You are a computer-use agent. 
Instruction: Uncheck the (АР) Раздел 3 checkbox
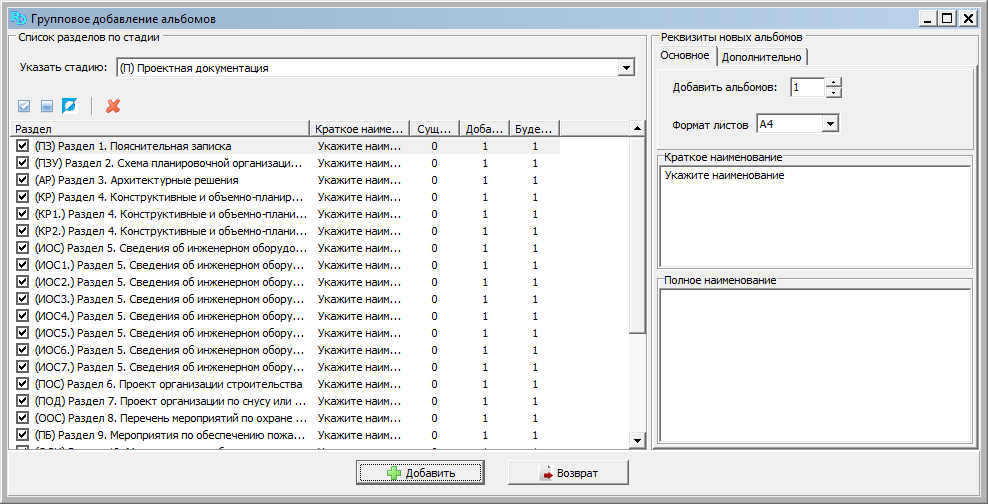[x=23, y=180]
